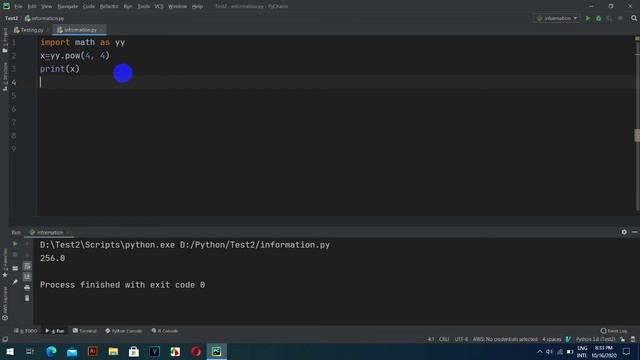The image size is (640, 360).
Task: Open the Navigate menu
Action: point(68,7)
